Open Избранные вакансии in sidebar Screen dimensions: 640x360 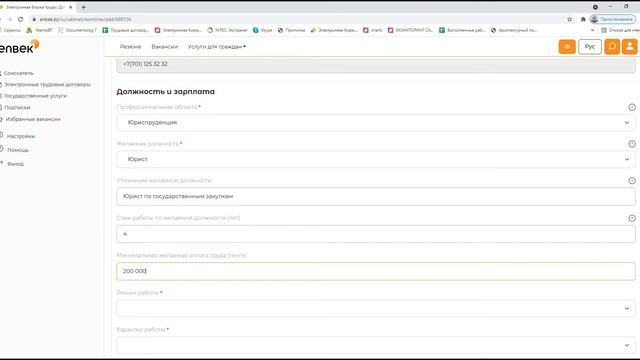[33, 119]
